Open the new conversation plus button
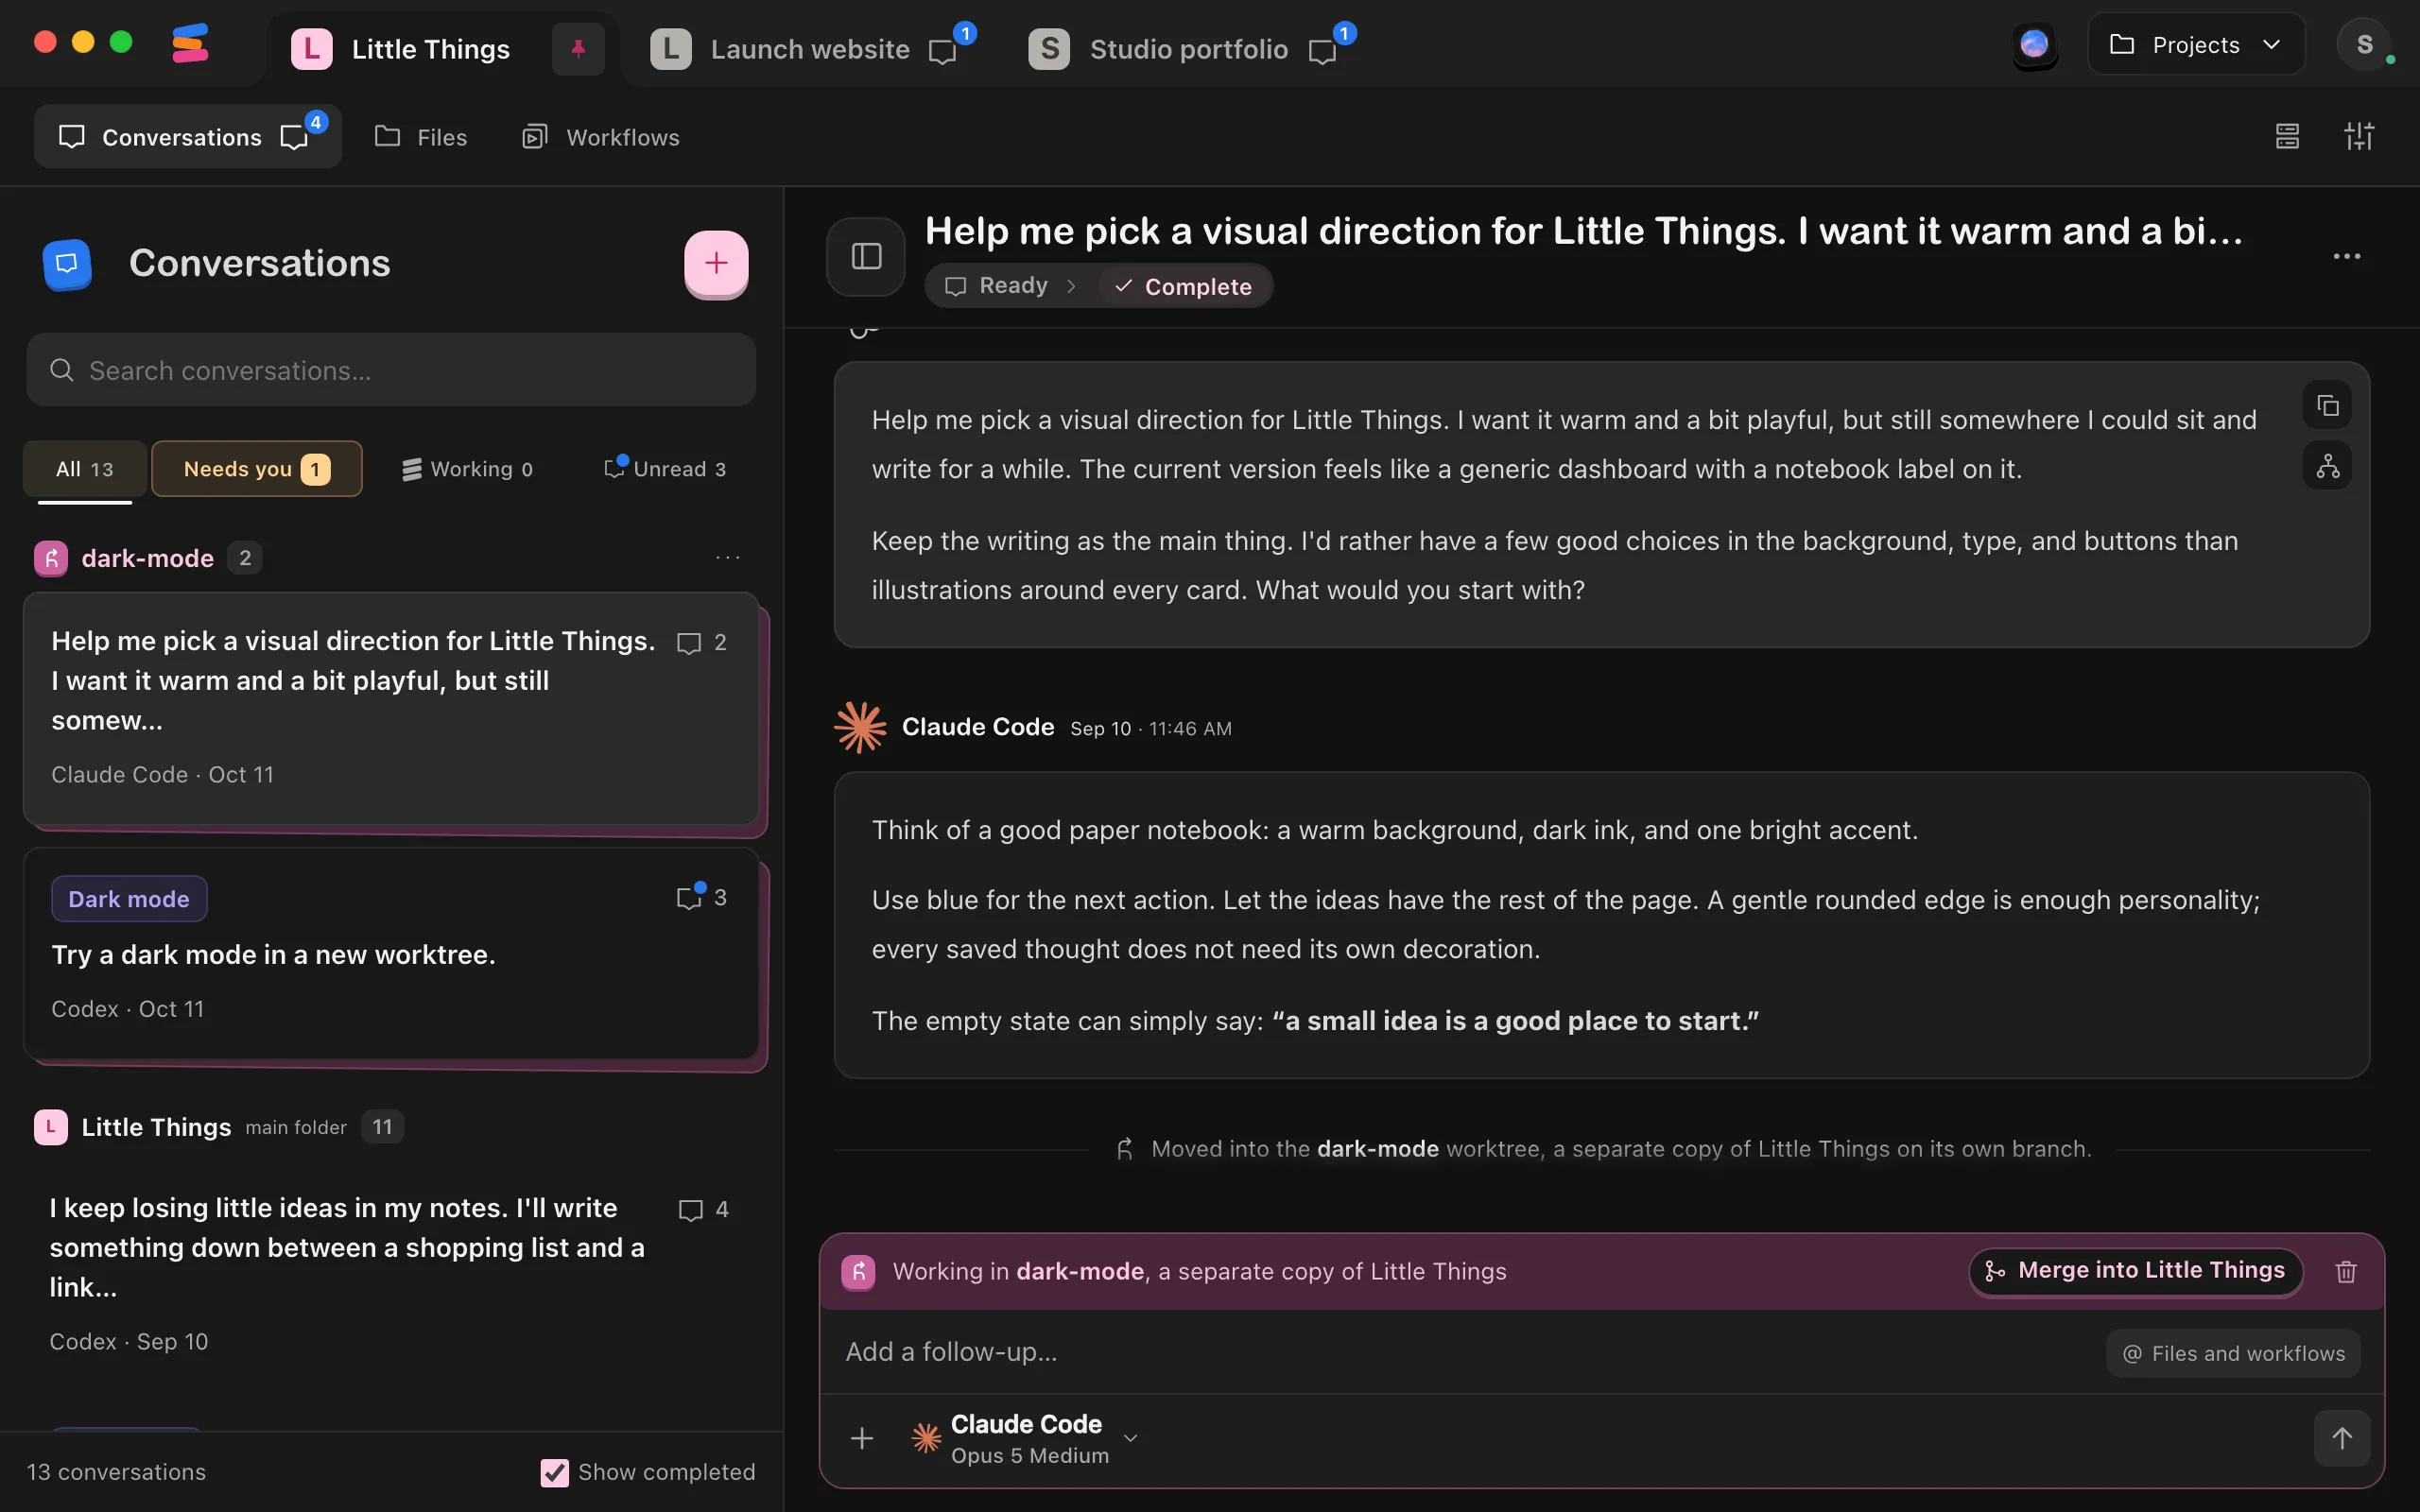 [x=716, y=264]
